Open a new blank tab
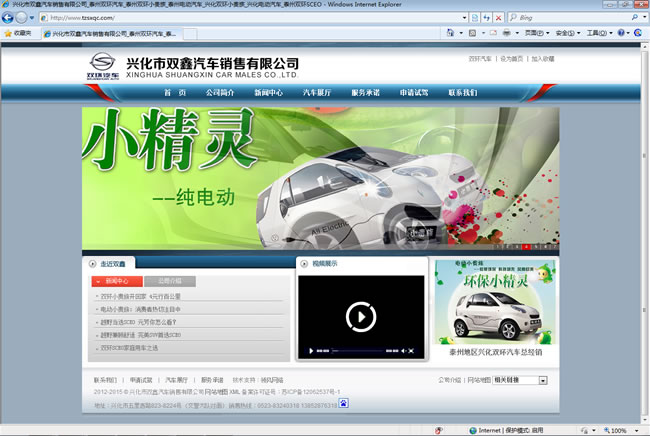The width and height of the screenshot is (650, 436). (x=190, y=34)
